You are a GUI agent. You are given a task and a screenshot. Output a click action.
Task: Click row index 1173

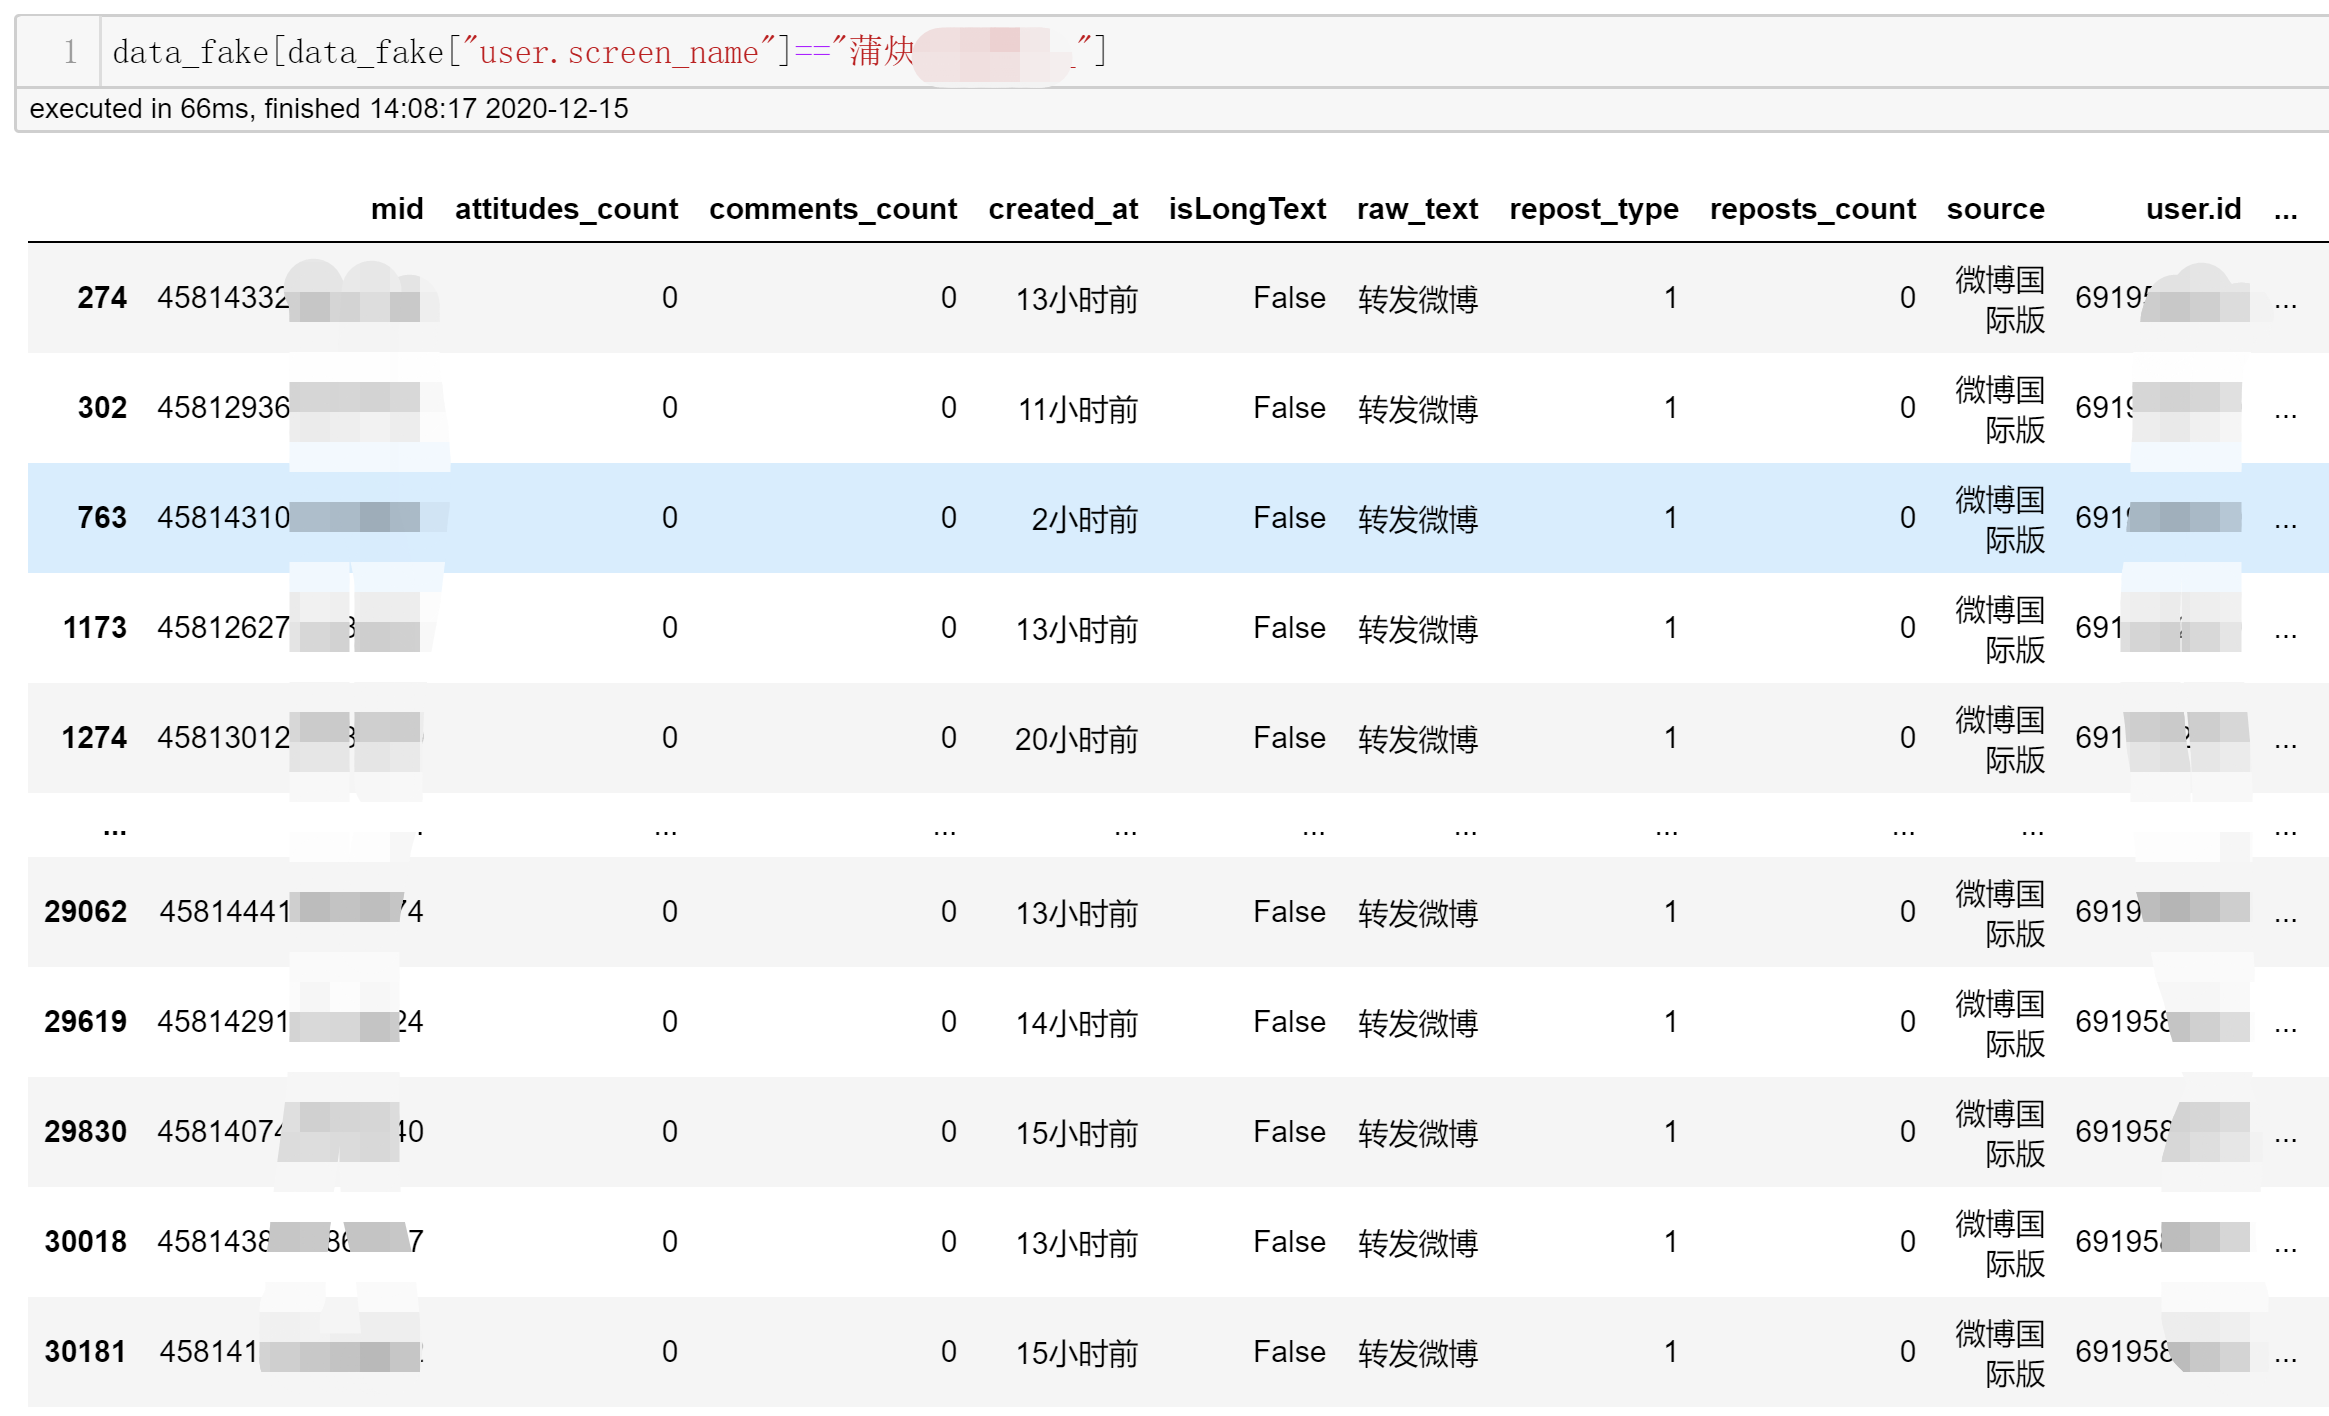pos(95,628)
